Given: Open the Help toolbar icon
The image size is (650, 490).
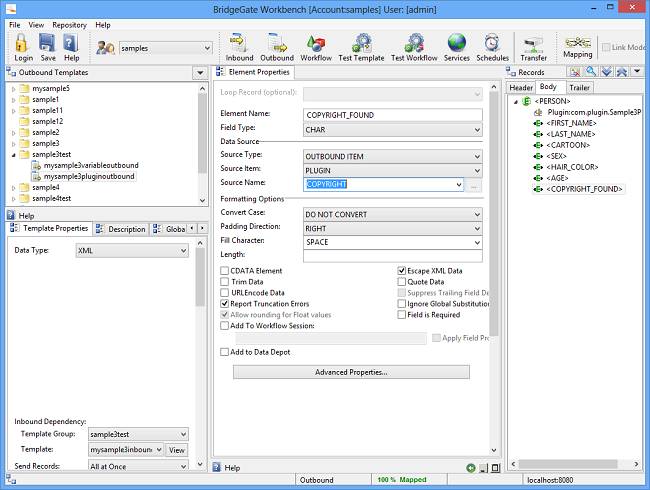Looking at the screenshot, I should [x=71, y=43].
